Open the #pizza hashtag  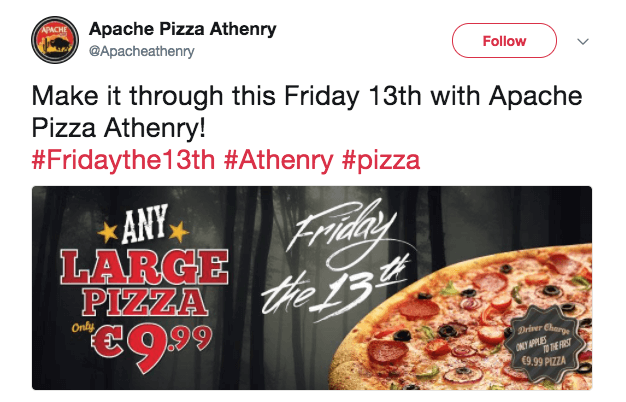(381, 160)
